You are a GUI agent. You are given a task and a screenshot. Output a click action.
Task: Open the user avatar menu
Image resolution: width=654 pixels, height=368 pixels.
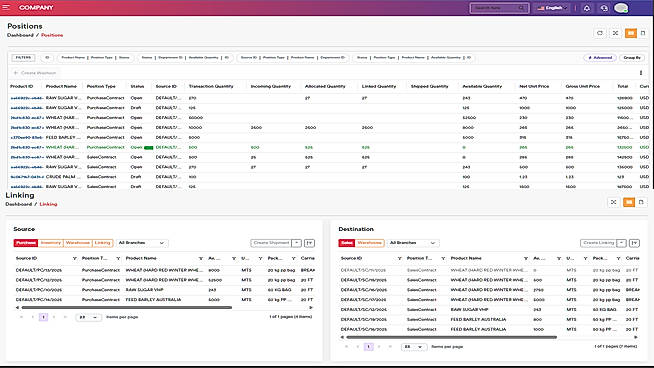[x=621, y=8]
